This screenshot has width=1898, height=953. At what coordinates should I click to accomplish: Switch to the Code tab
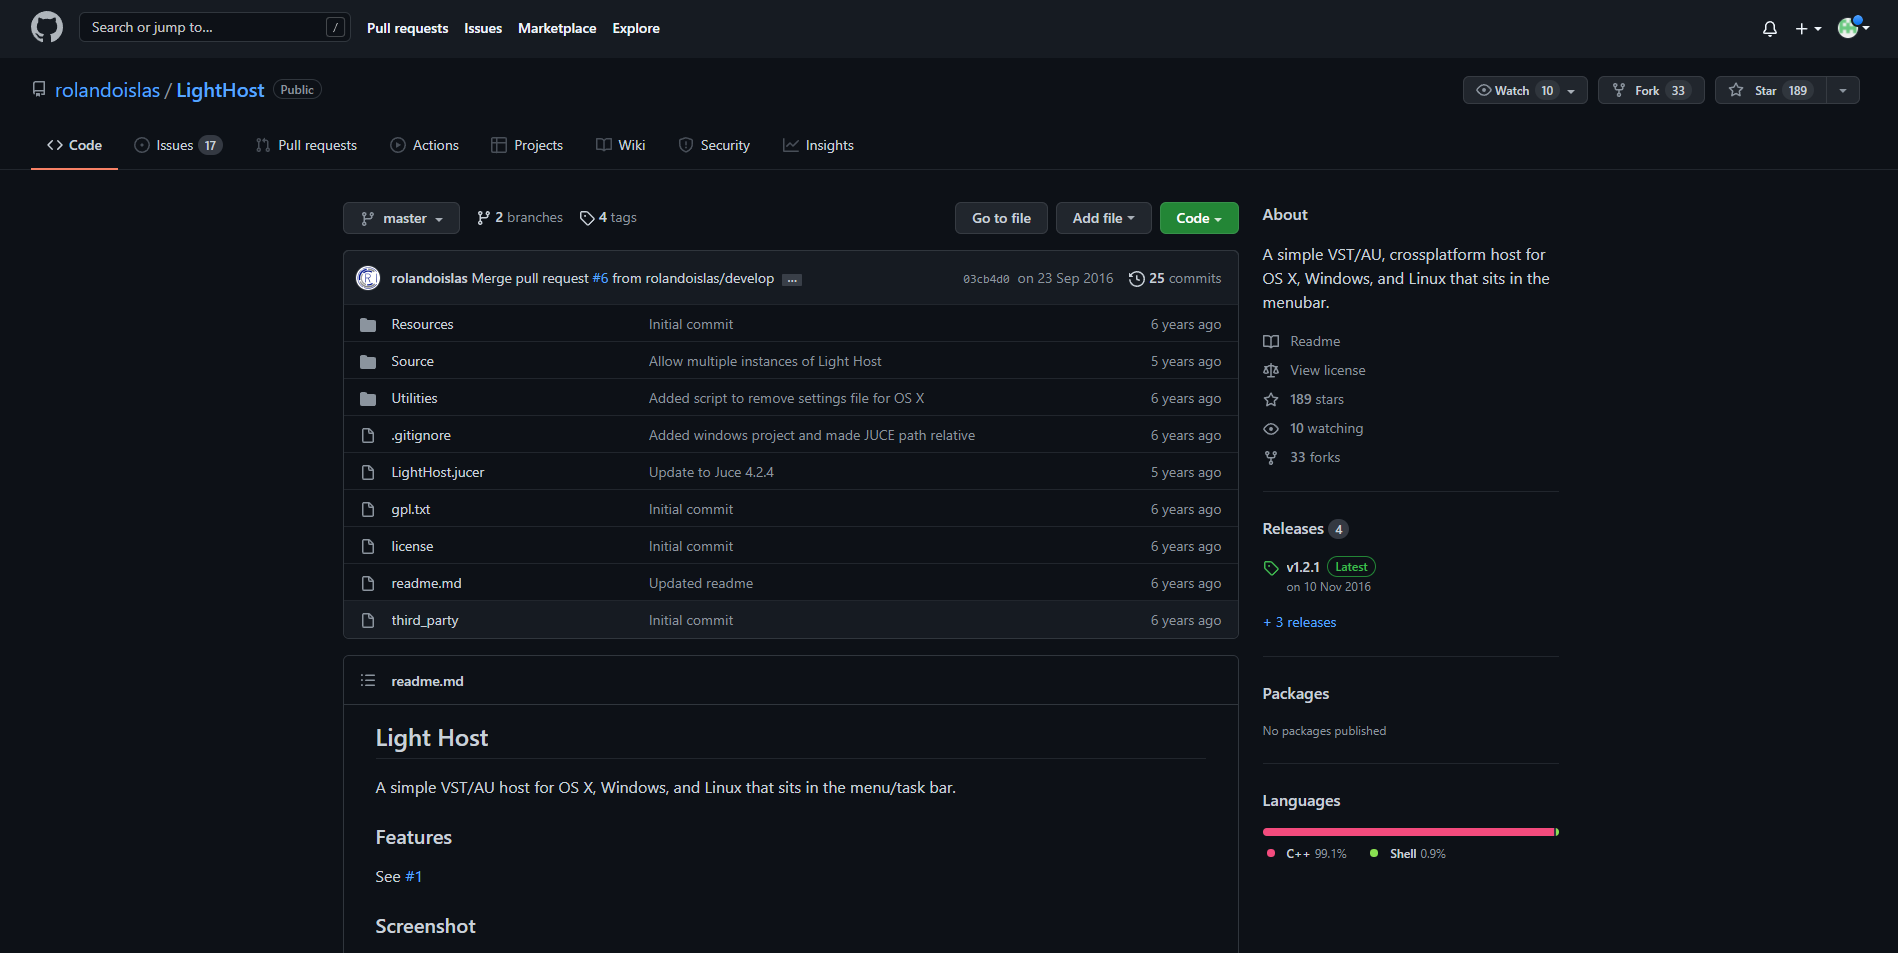(74, 145)
